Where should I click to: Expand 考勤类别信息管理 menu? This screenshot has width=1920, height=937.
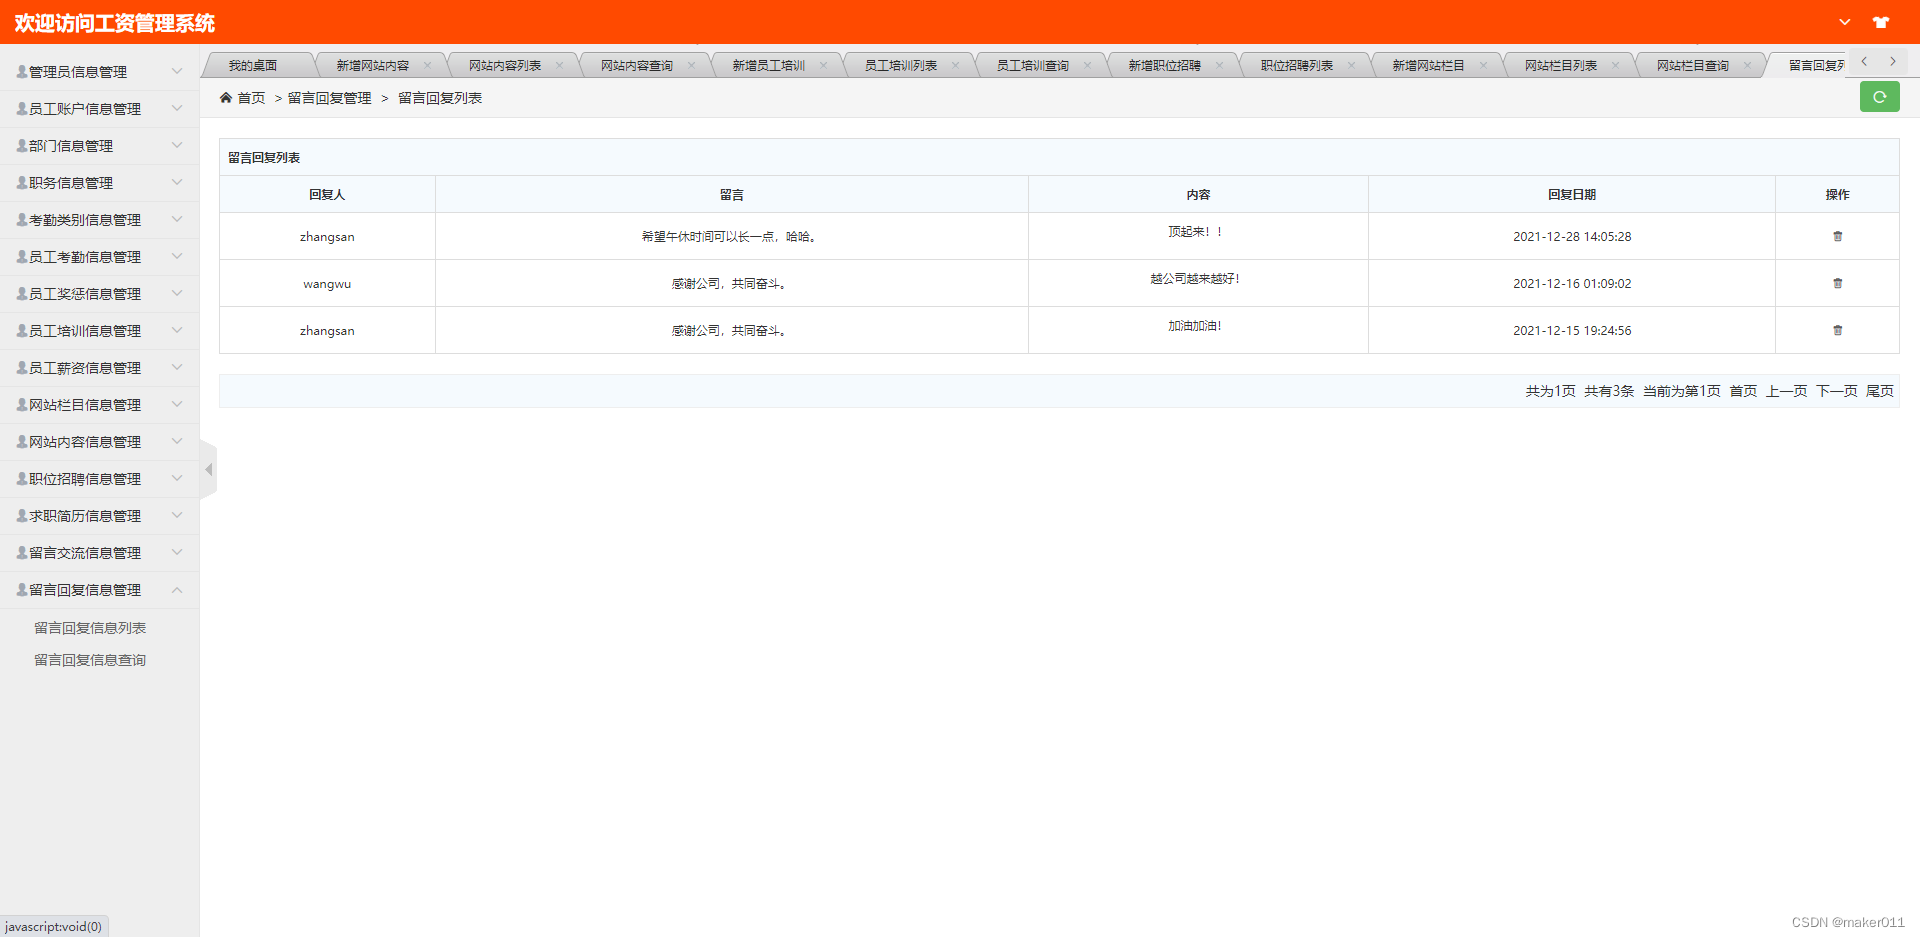(x=99, y=220)
